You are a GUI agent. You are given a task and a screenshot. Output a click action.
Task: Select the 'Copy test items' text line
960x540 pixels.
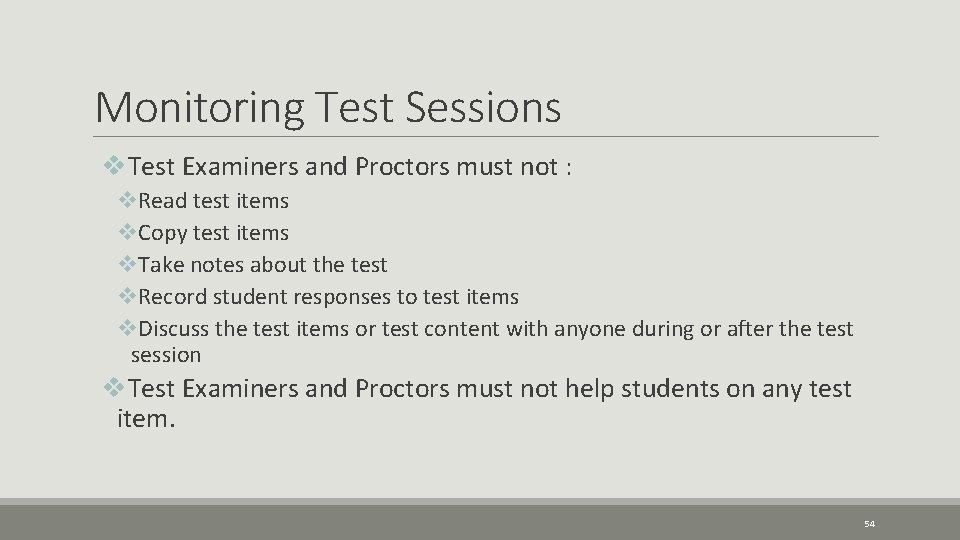coord(214,233)
